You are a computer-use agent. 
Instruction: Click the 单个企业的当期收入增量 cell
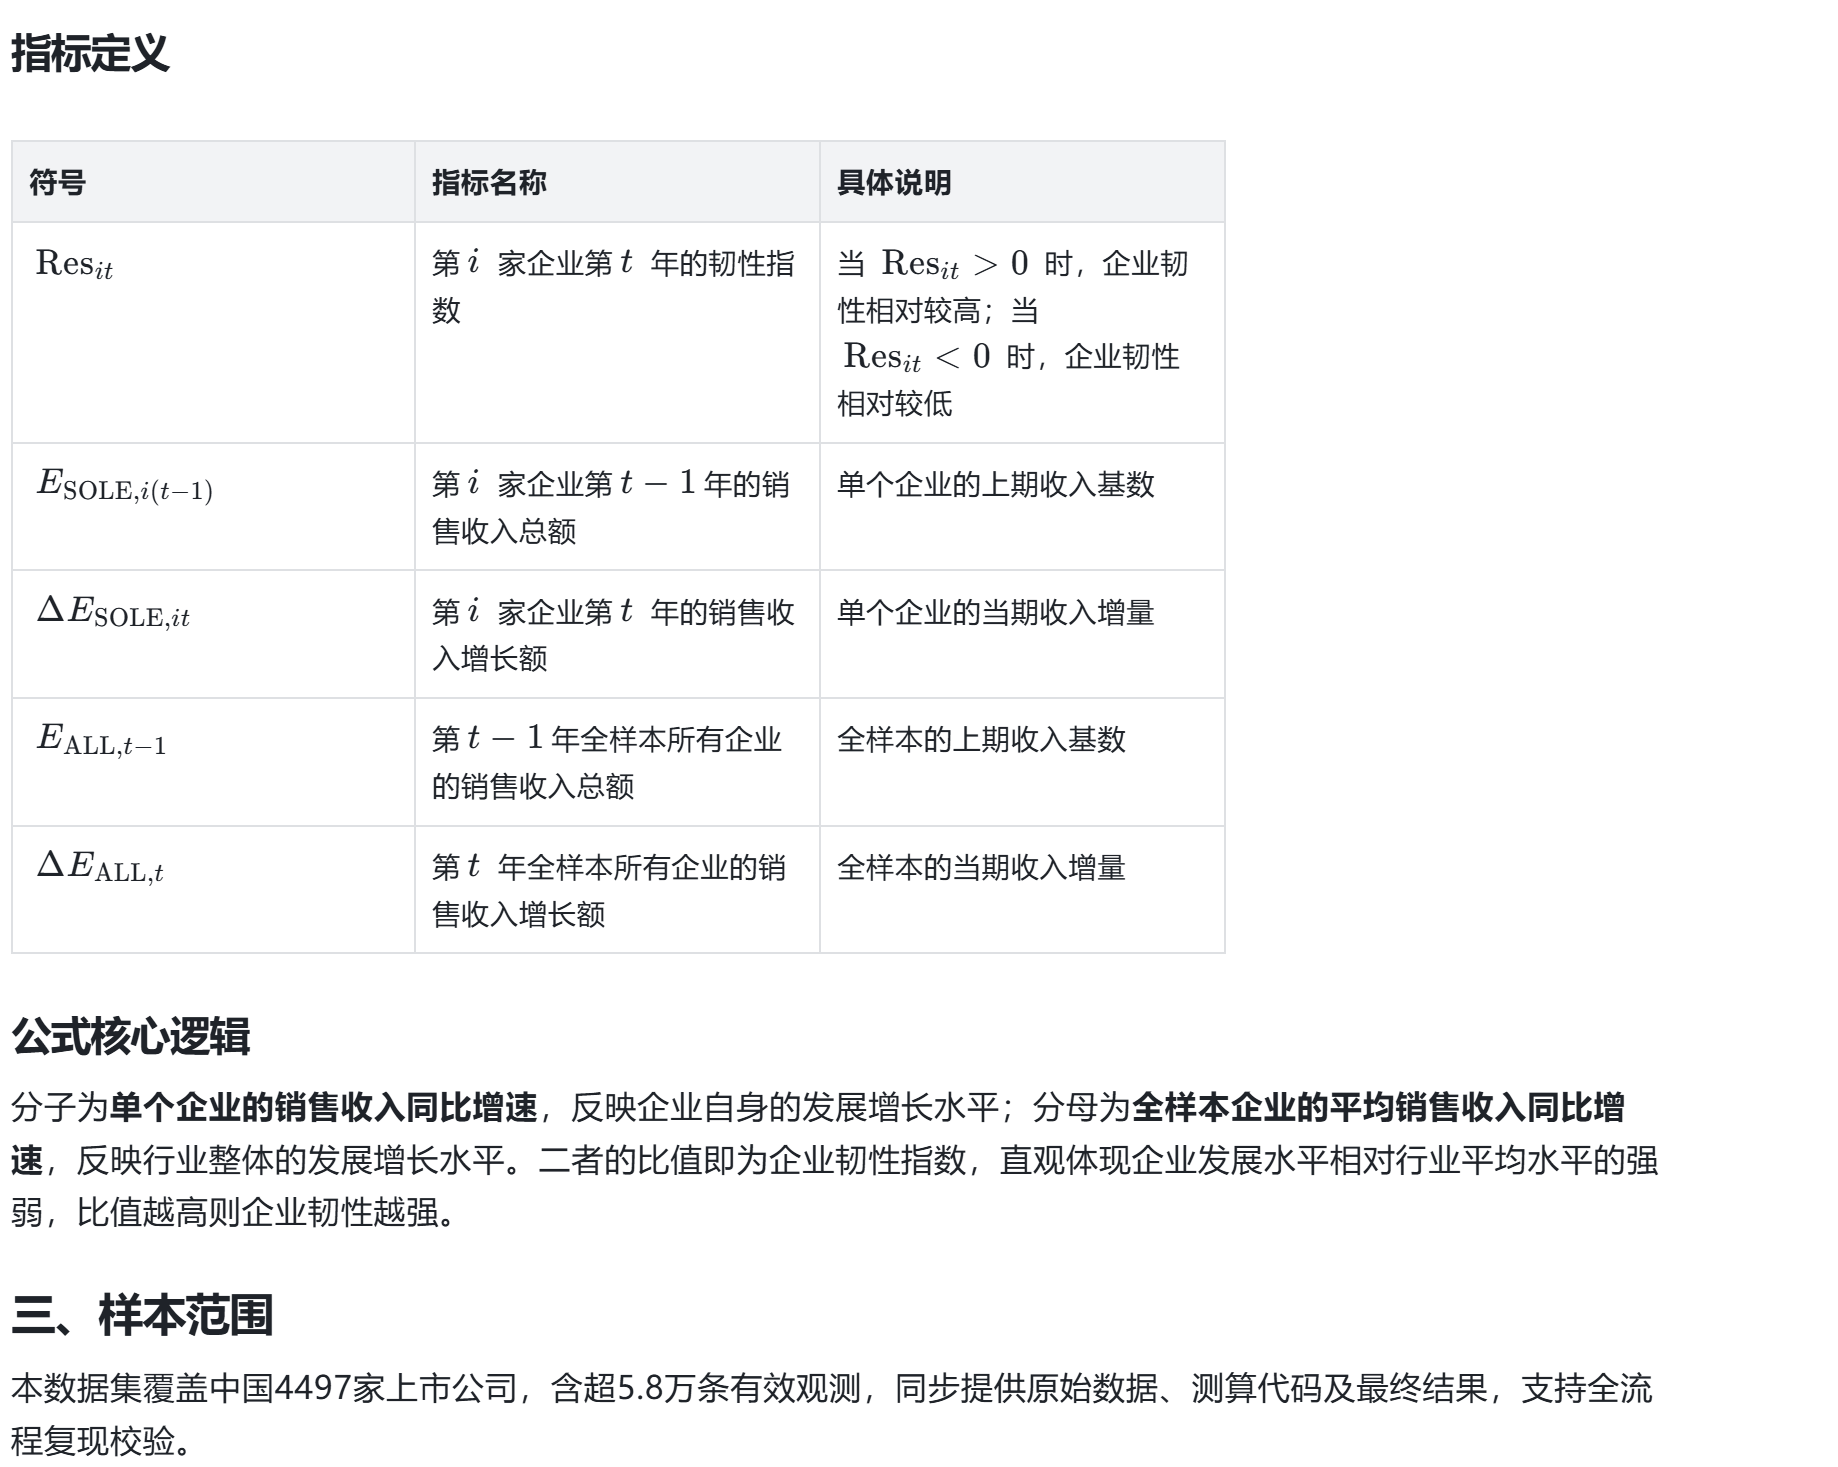coord(995,612)
